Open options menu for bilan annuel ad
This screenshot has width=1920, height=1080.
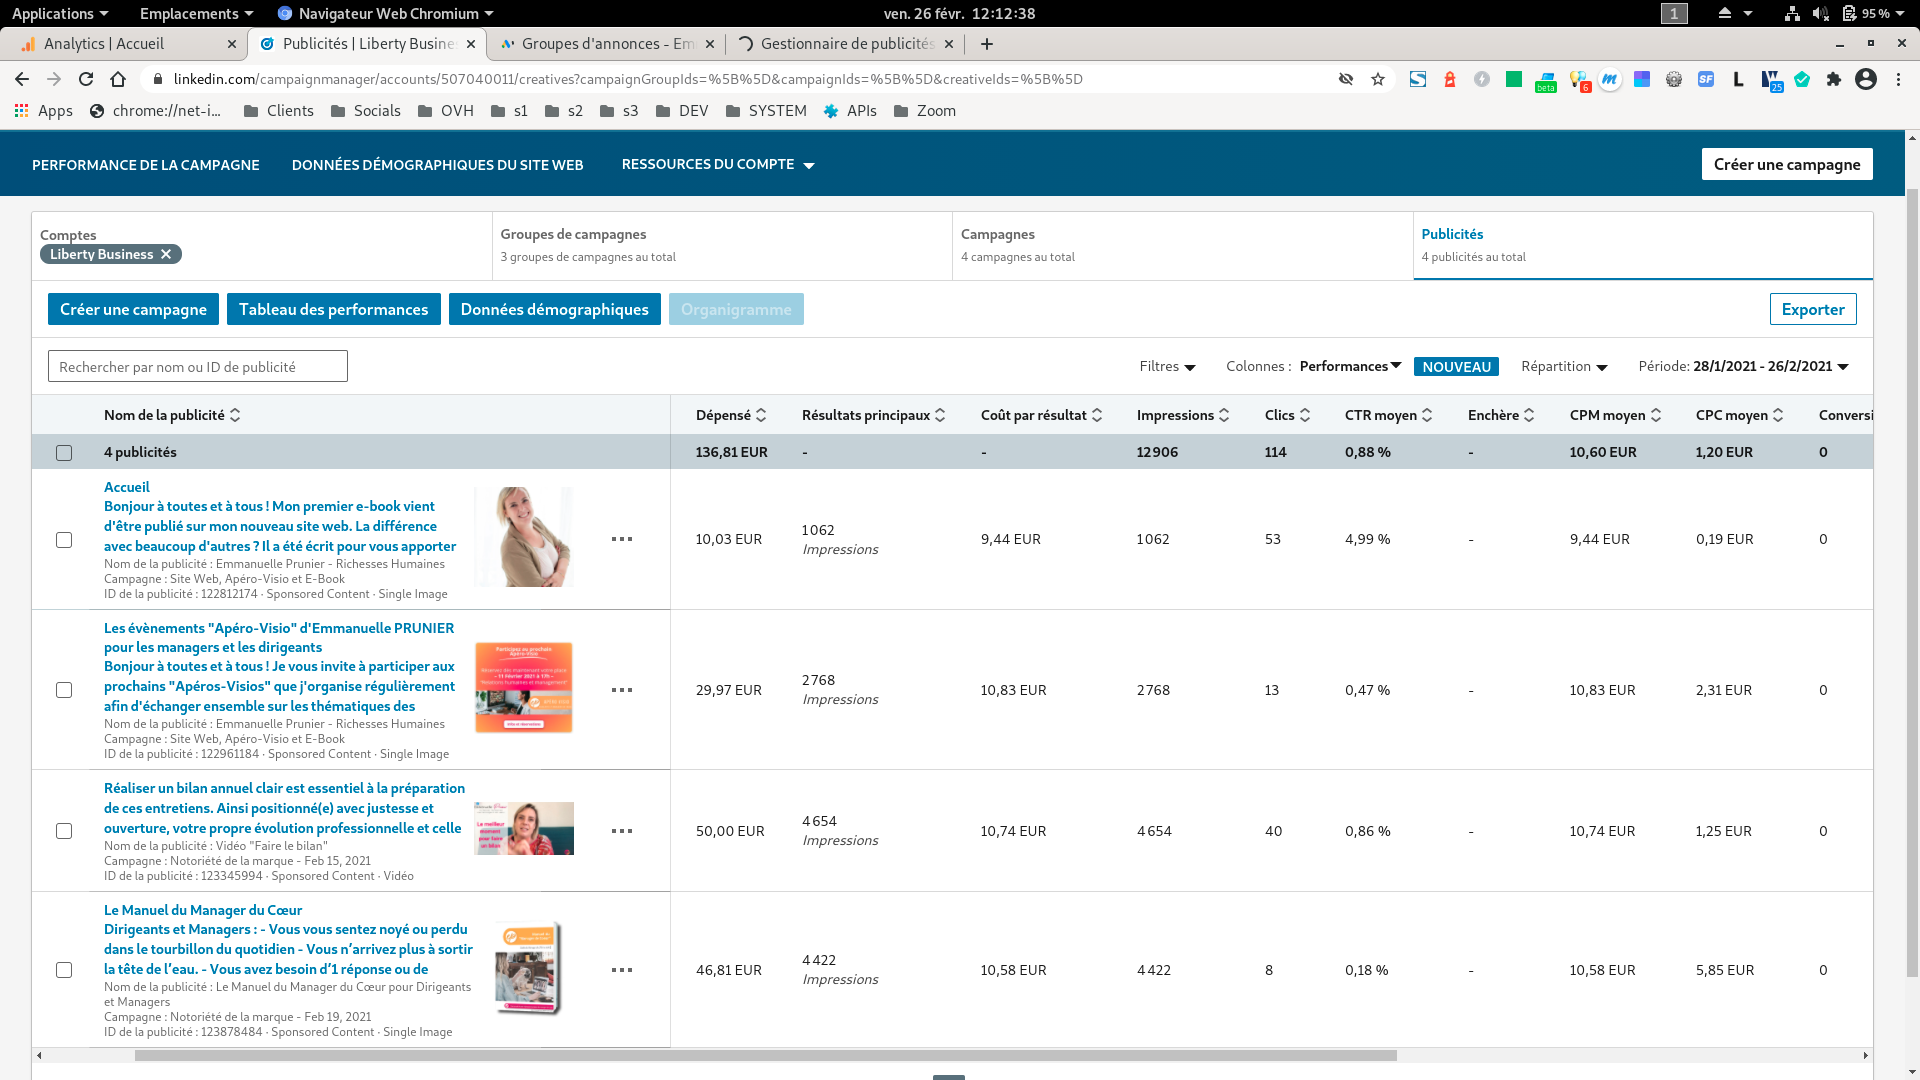(622, 831)
